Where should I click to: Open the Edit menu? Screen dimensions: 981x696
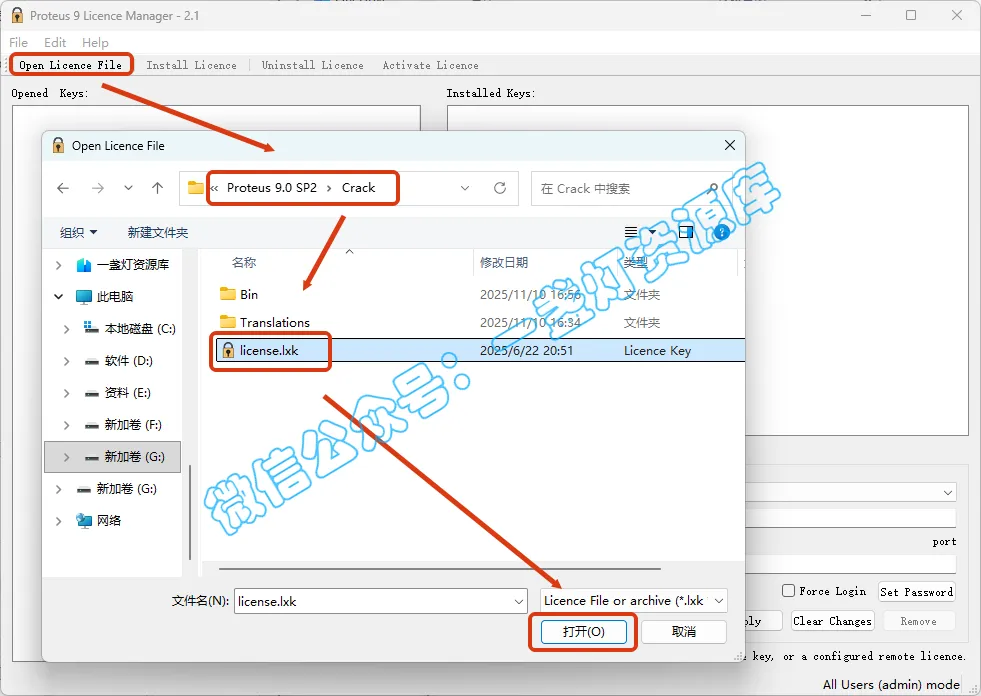click(x=55, y=43)
